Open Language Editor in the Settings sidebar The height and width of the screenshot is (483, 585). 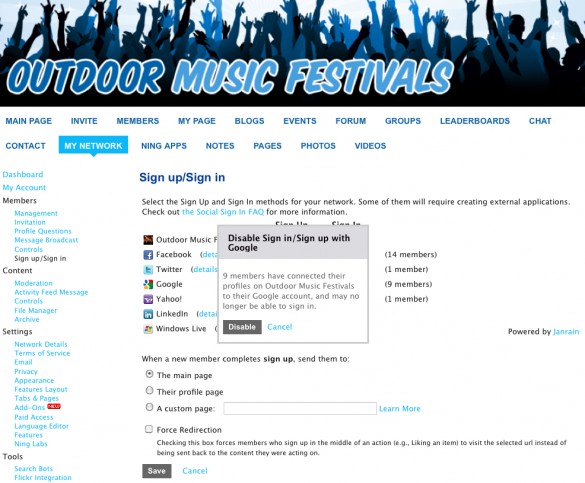pyautogui.click(x=41, y=426)
